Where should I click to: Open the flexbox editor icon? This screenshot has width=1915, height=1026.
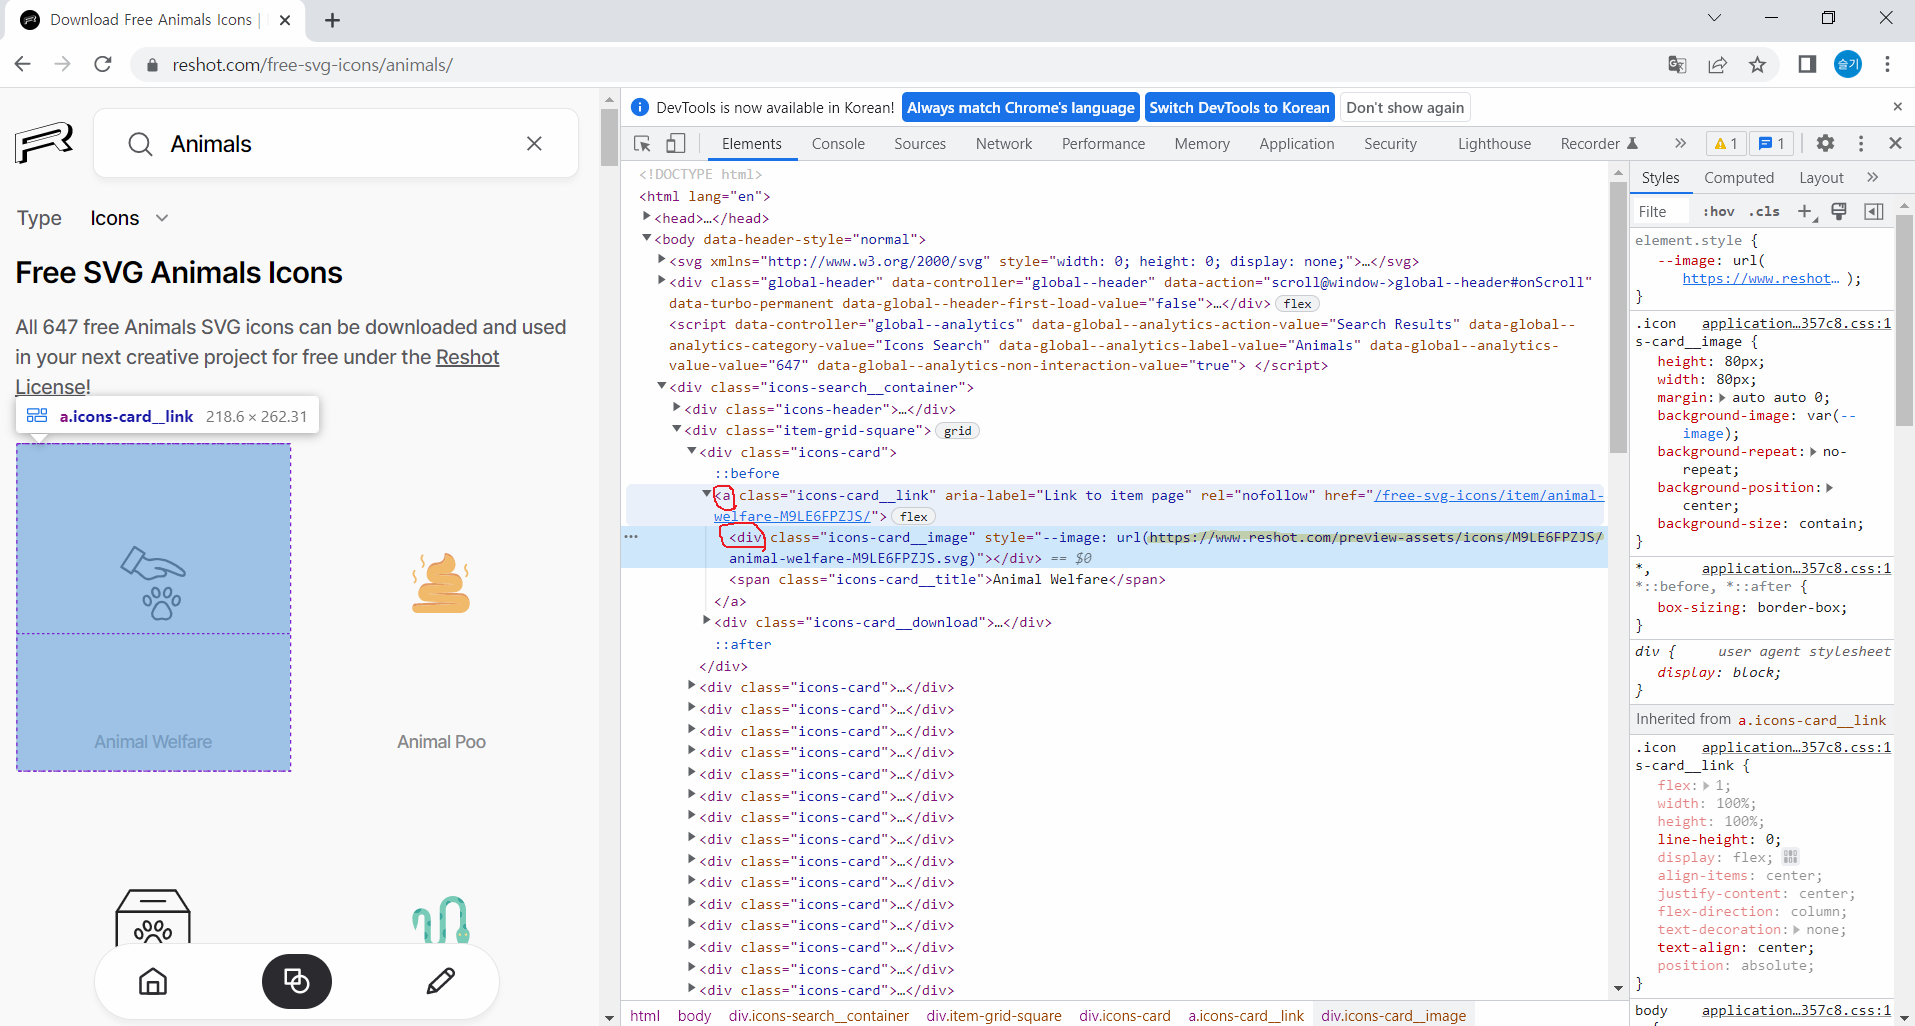1790,857
